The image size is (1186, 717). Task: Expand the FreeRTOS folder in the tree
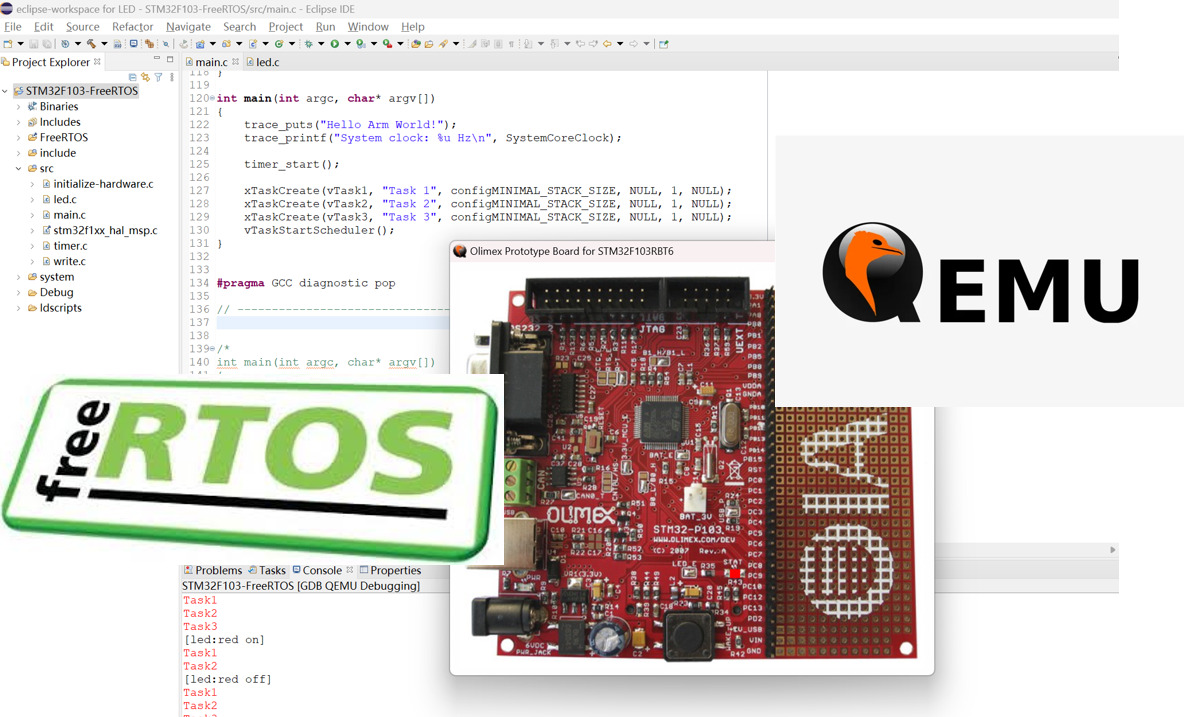[18, 138]
